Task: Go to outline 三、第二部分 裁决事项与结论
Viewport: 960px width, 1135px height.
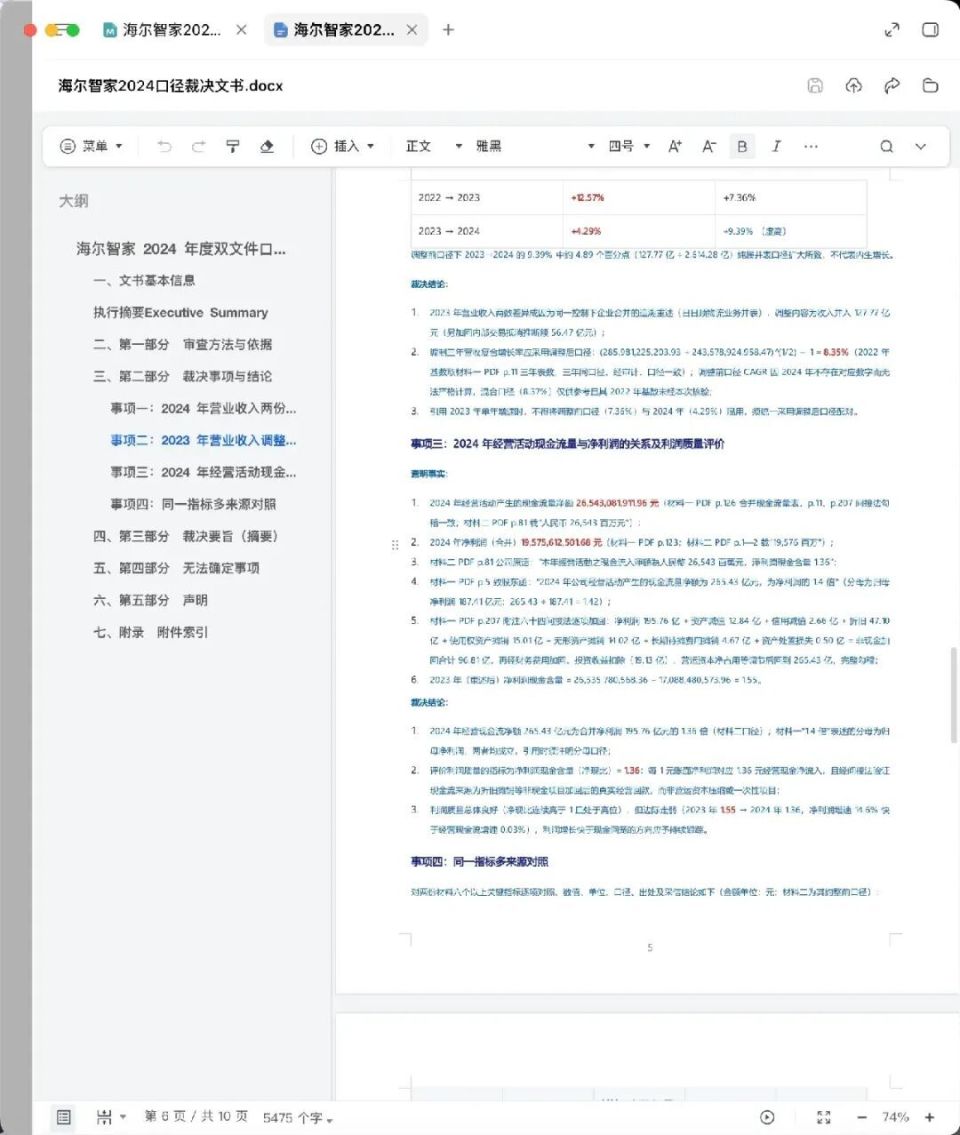Action: click(182, 376)
